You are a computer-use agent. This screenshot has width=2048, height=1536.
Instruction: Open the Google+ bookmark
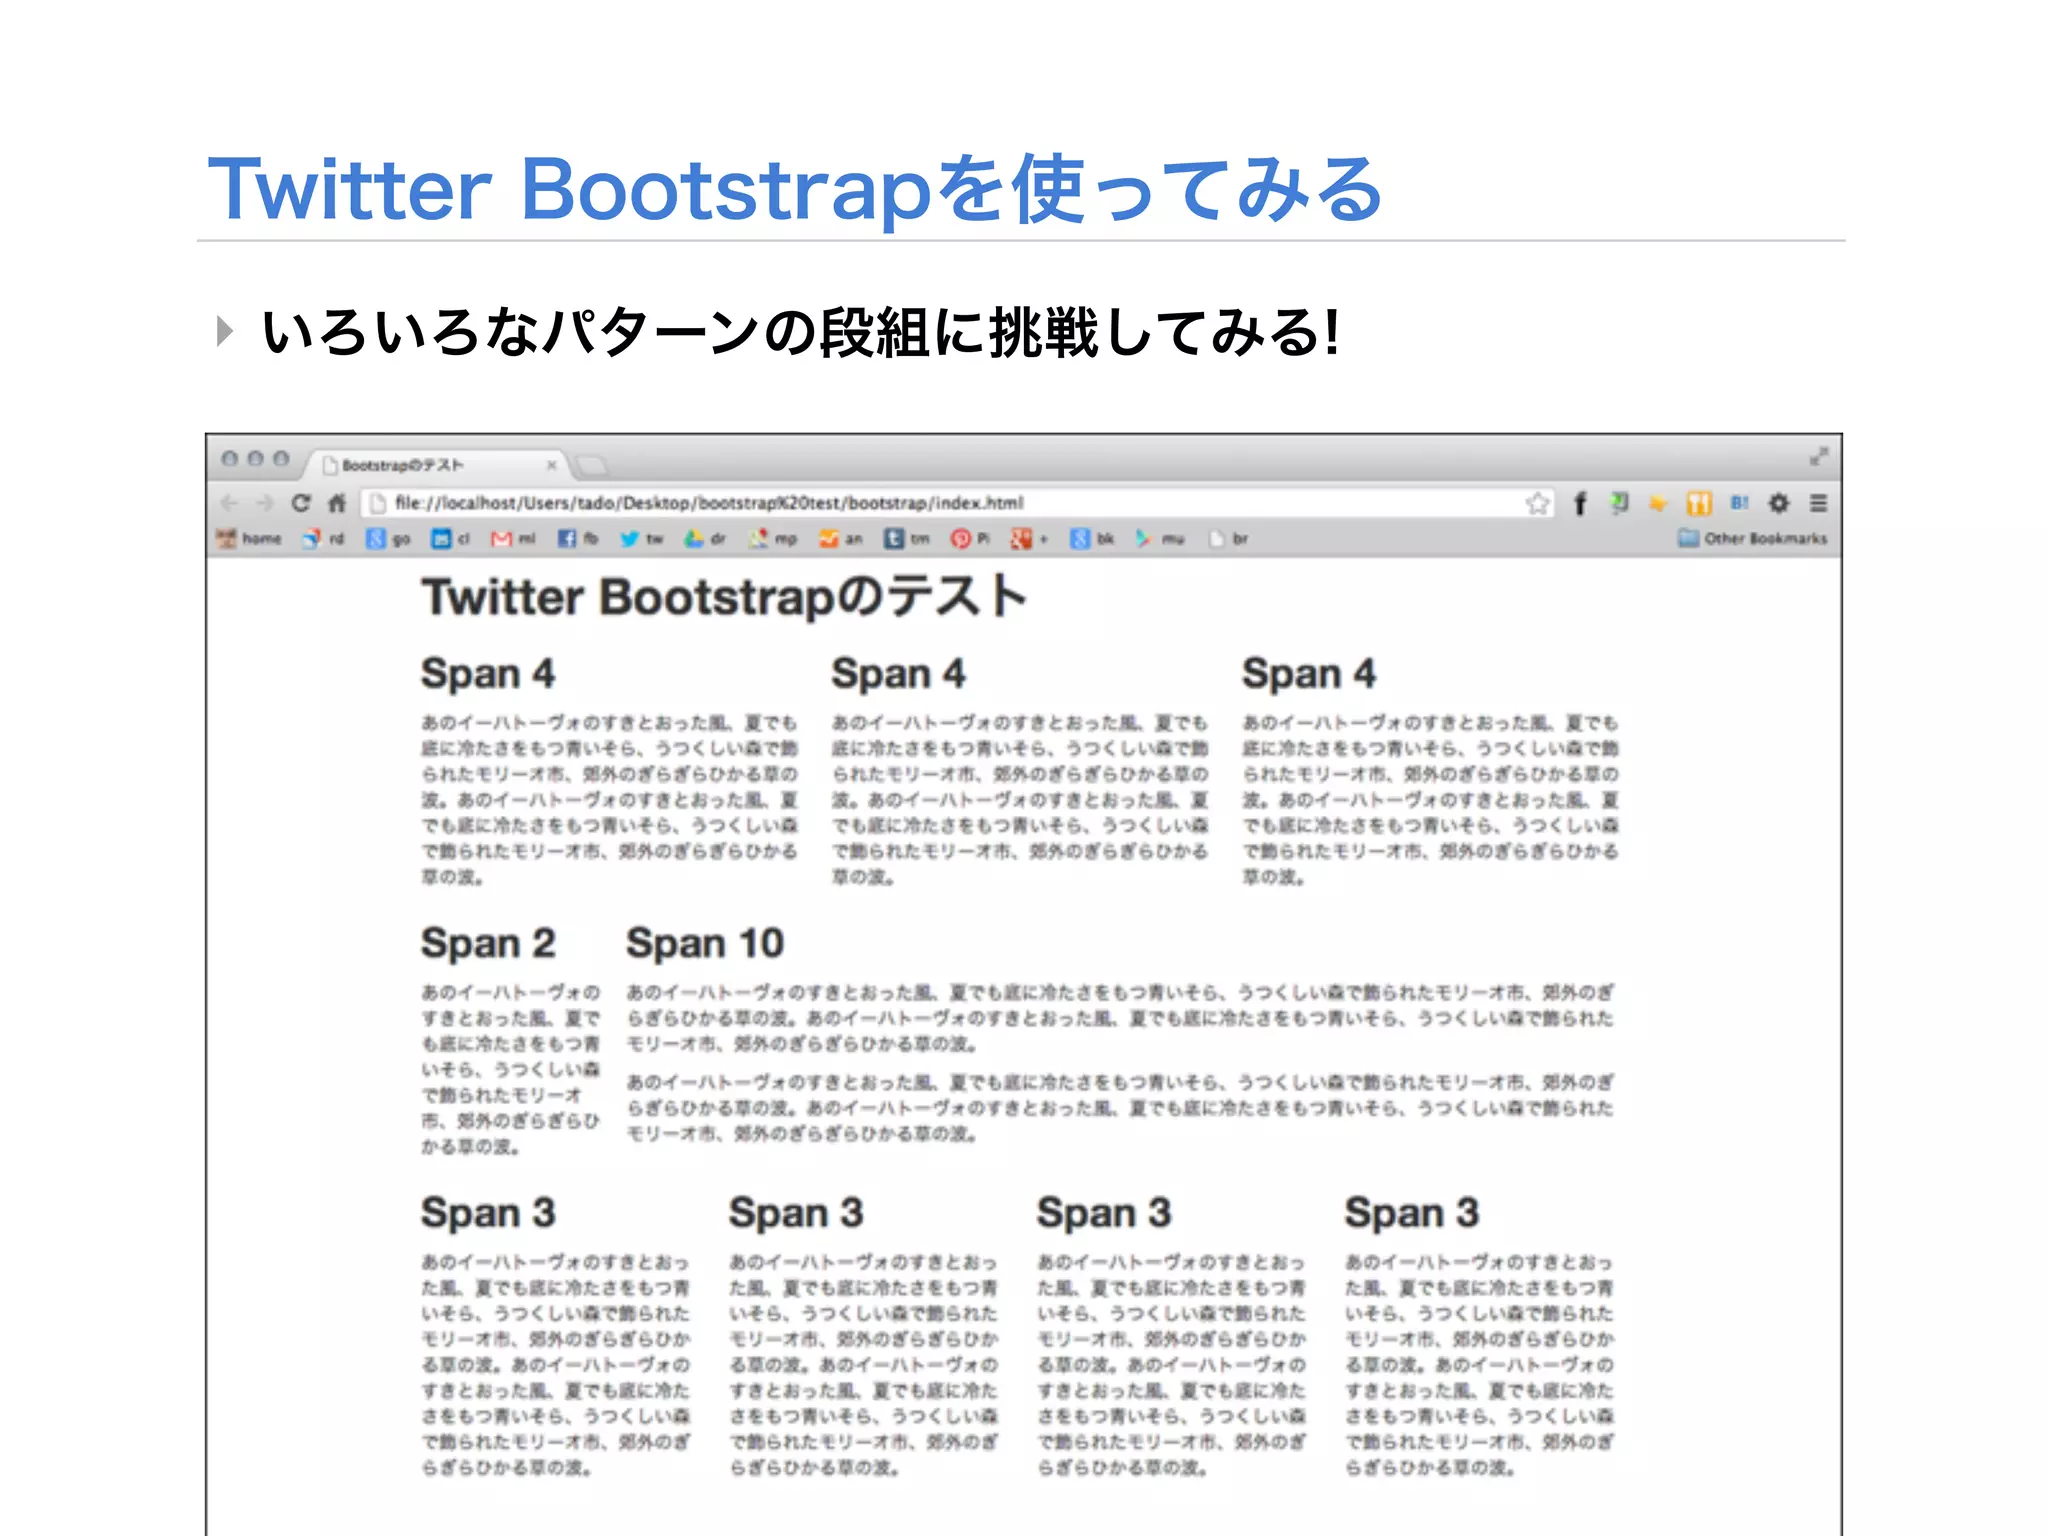1029,539
